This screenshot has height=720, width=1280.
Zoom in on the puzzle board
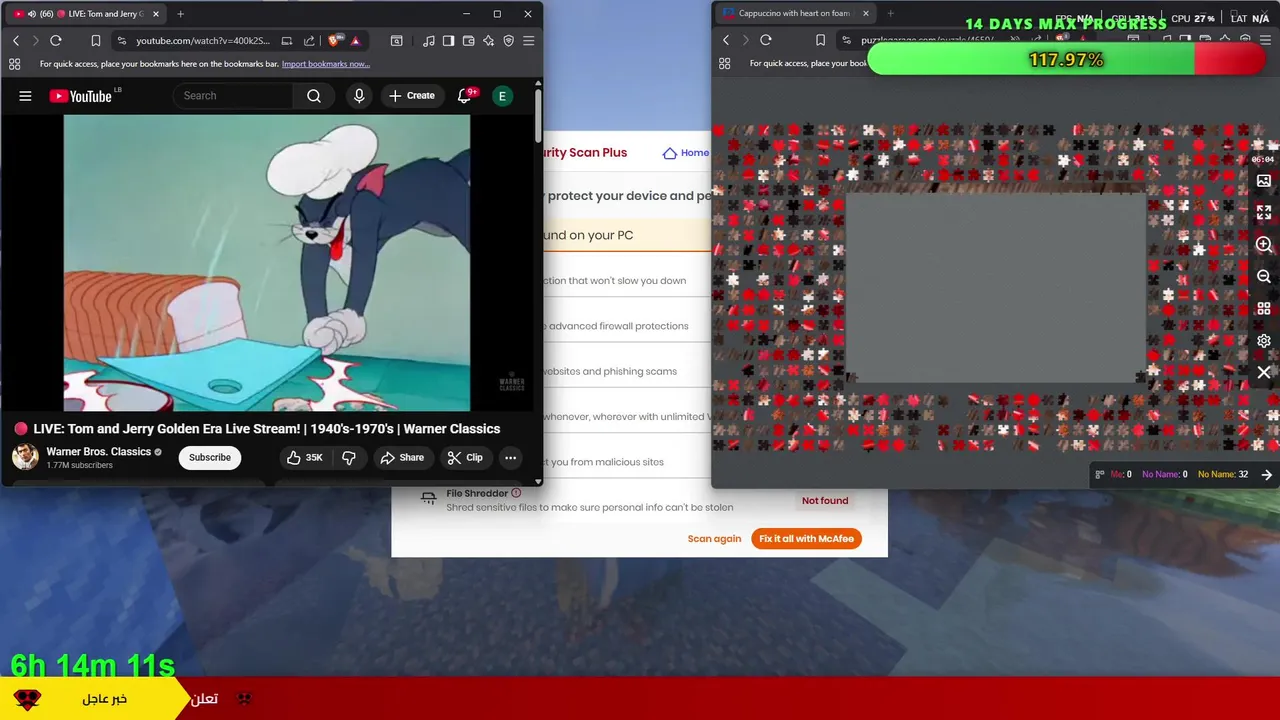[1264, 245]
